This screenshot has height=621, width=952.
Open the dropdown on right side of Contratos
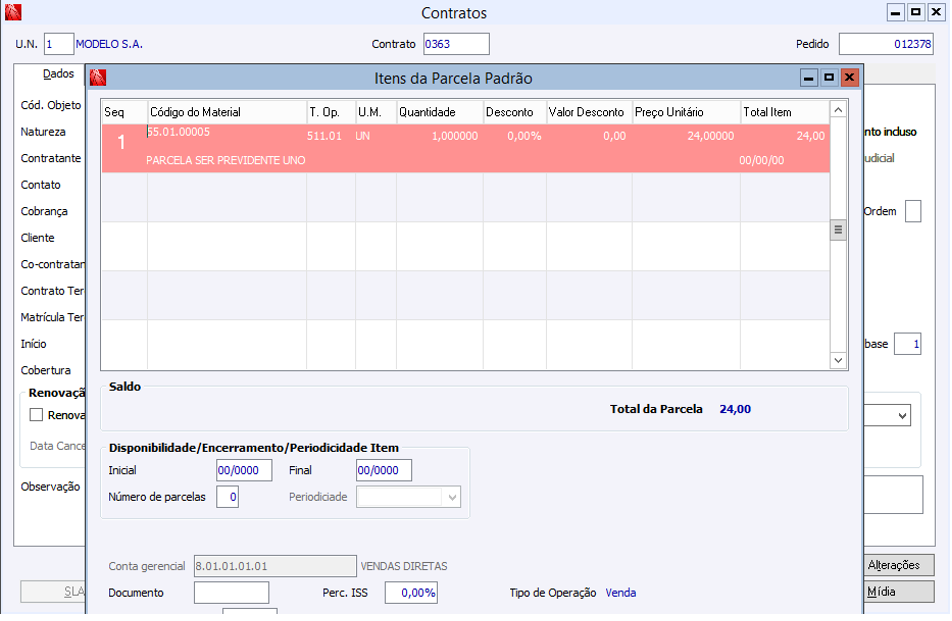pyautogui.click(x=902, y=416)
